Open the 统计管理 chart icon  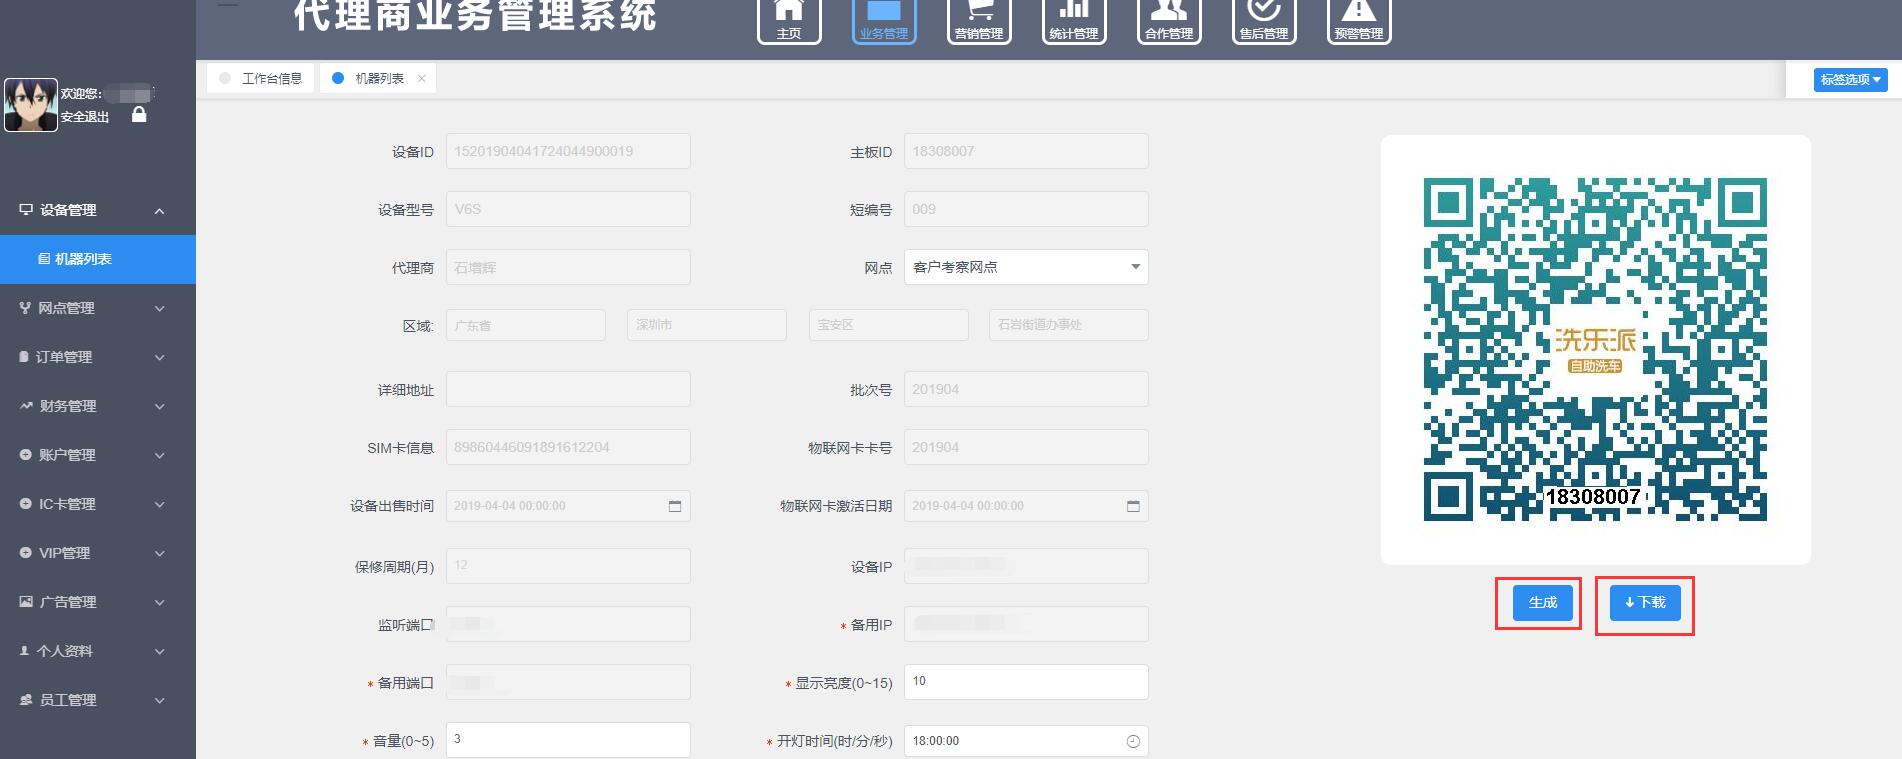pyautogui.click(x=1074, y=20)
